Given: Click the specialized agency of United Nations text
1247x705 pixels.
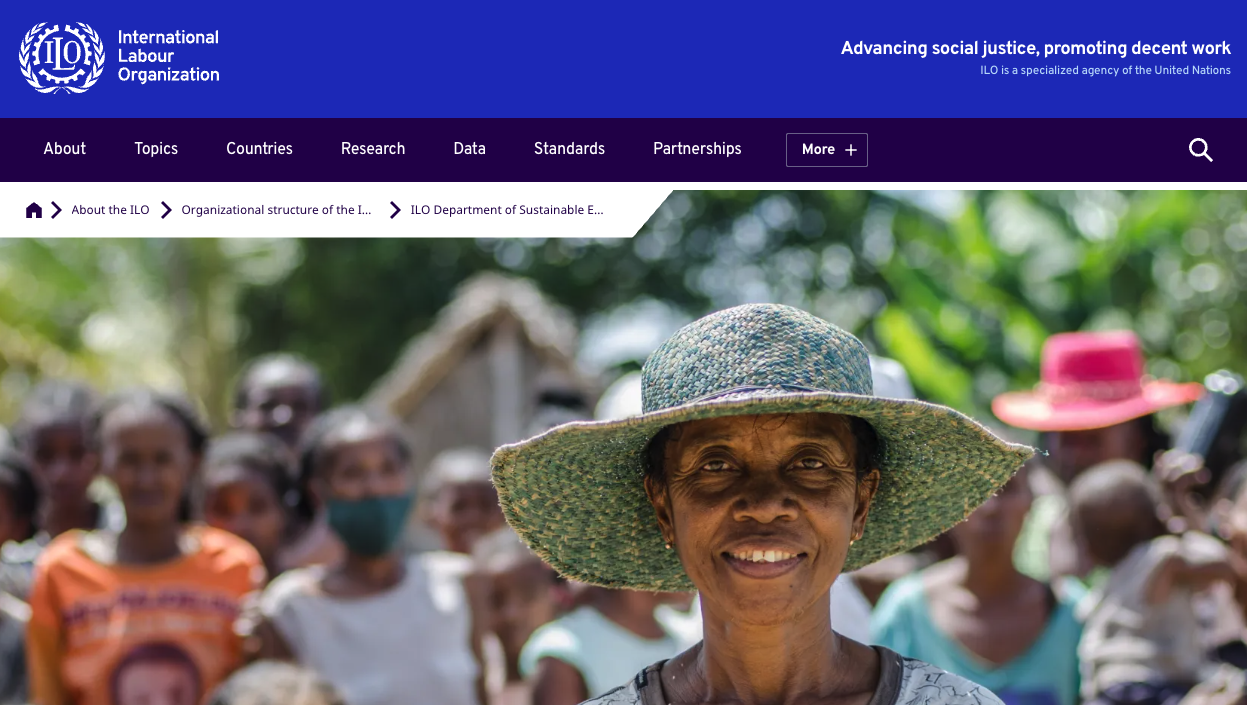Looking at the screenshot, I should click(1105, 71).
